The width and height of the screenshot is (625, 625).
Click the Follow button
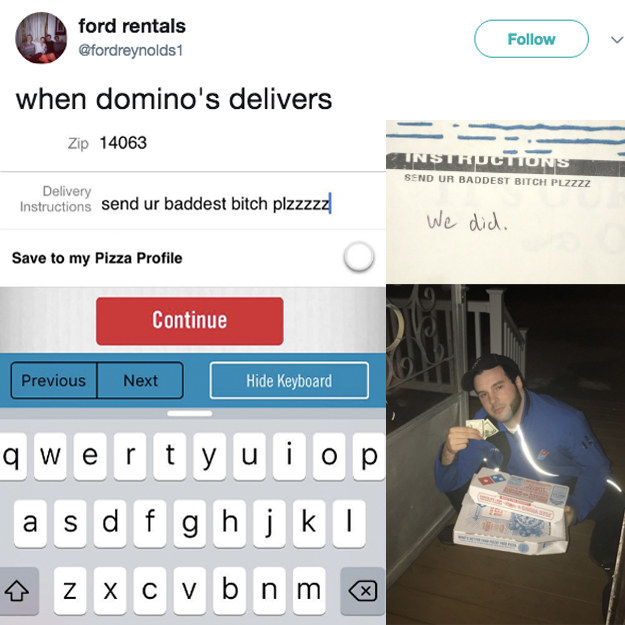tap(531, 39)
